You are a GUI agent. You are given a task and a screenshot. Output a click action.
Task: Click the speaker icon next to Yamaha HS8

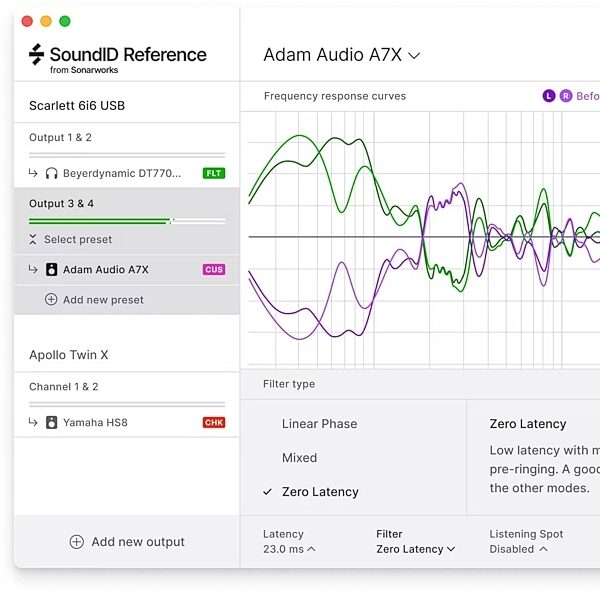coord(51,423)
